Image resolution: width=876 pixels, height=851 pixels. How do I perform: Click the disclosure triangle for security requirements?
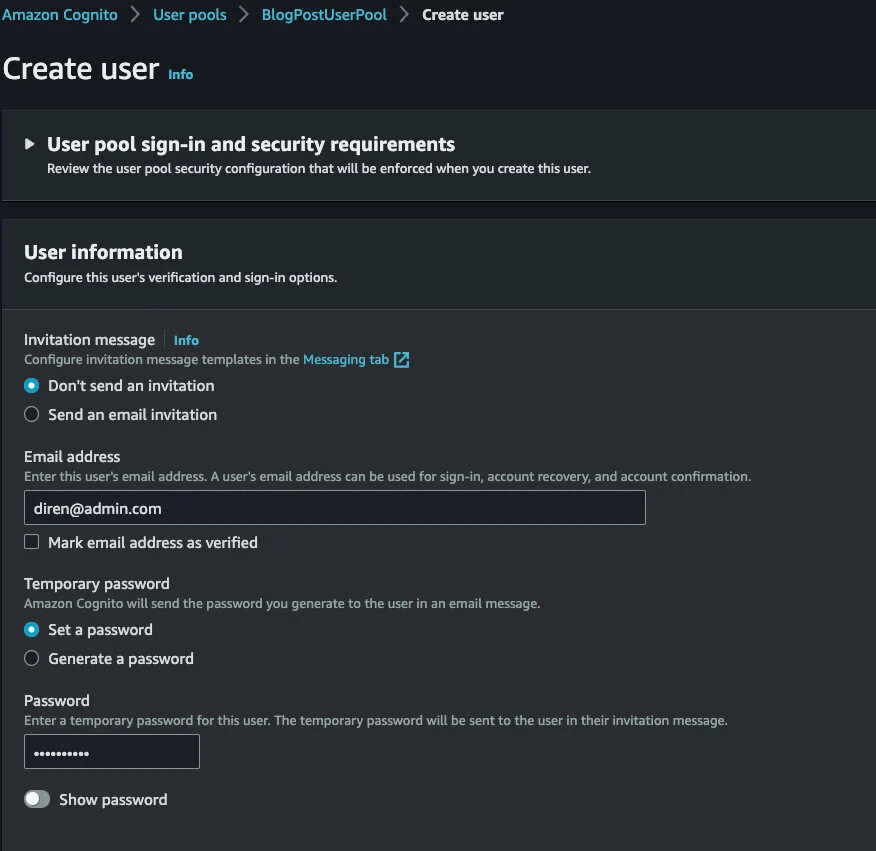30,144
